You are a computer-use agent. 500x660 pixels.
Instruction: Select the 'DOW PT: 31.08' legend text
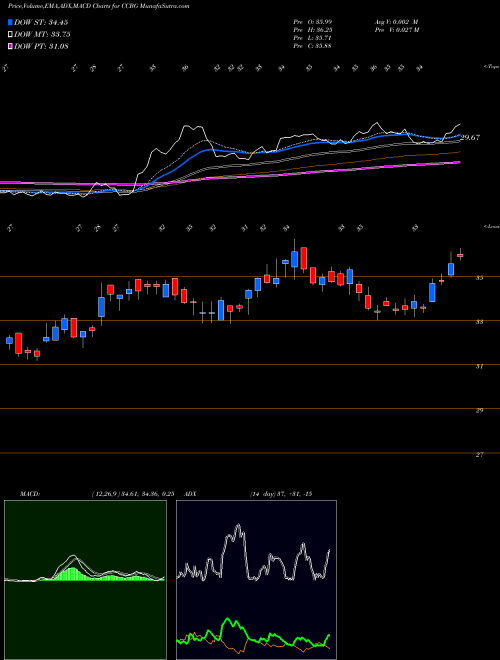41,46
